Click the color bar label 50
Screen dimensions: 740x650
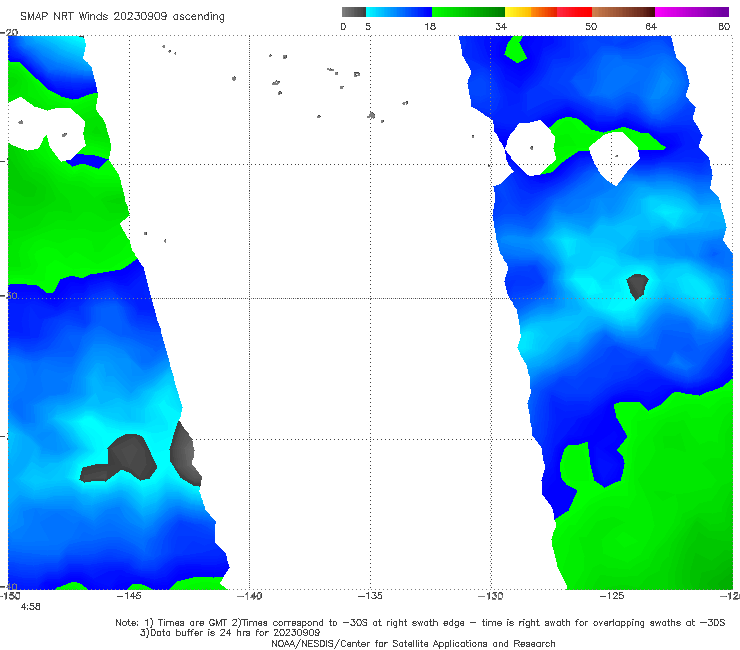[x=591, y=27]
